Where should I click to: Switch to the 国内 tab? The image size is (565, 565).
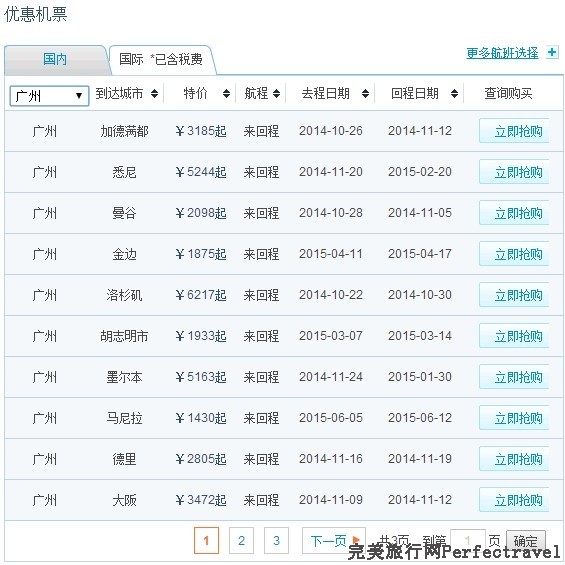pos(56,60)
